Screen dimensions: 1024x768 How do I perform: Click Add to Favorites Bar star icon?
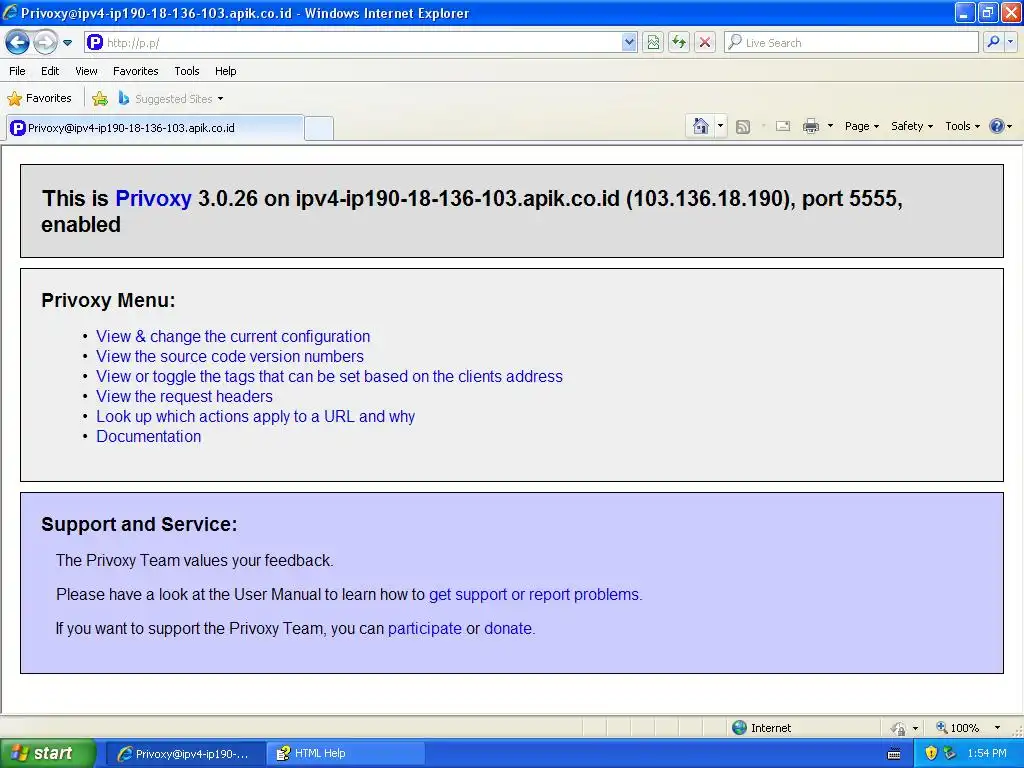coord(100,99)
